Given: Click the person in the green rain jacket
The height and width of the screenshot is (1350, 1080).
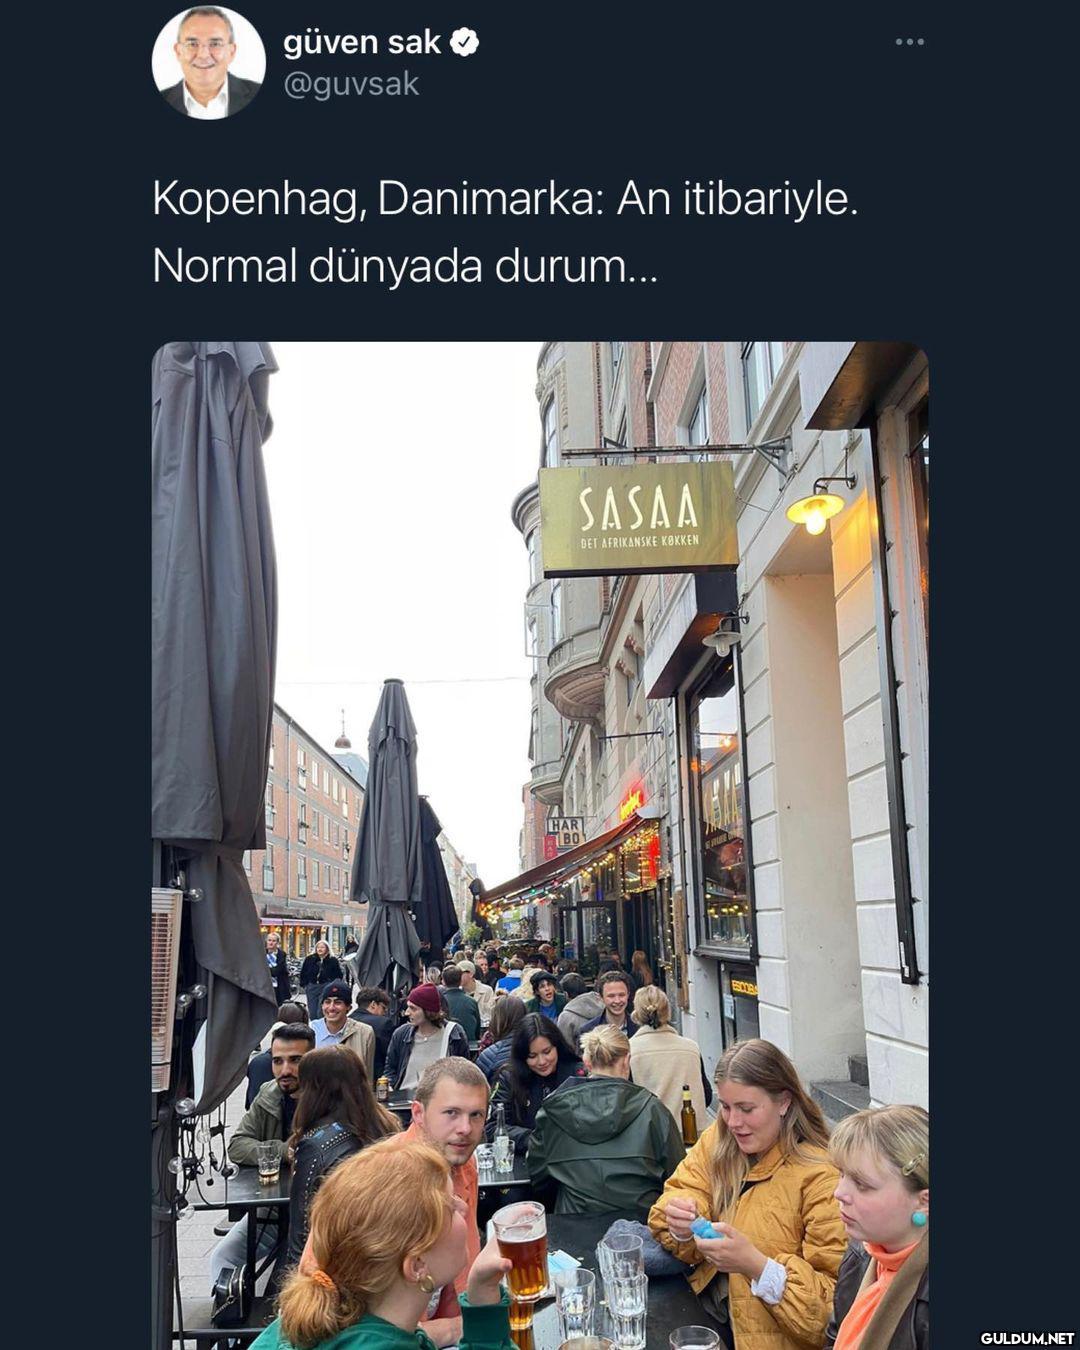Looking at the screenshot, I should pyautogui.click(x=605, y=1130).
